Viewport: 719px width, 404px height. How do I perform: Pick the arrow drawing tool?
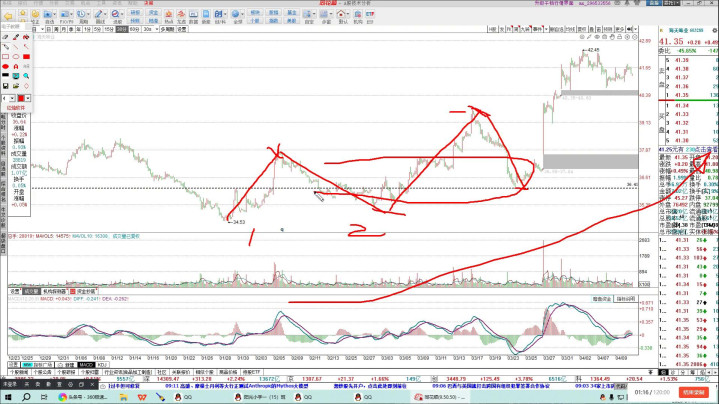tap(26, 47)
